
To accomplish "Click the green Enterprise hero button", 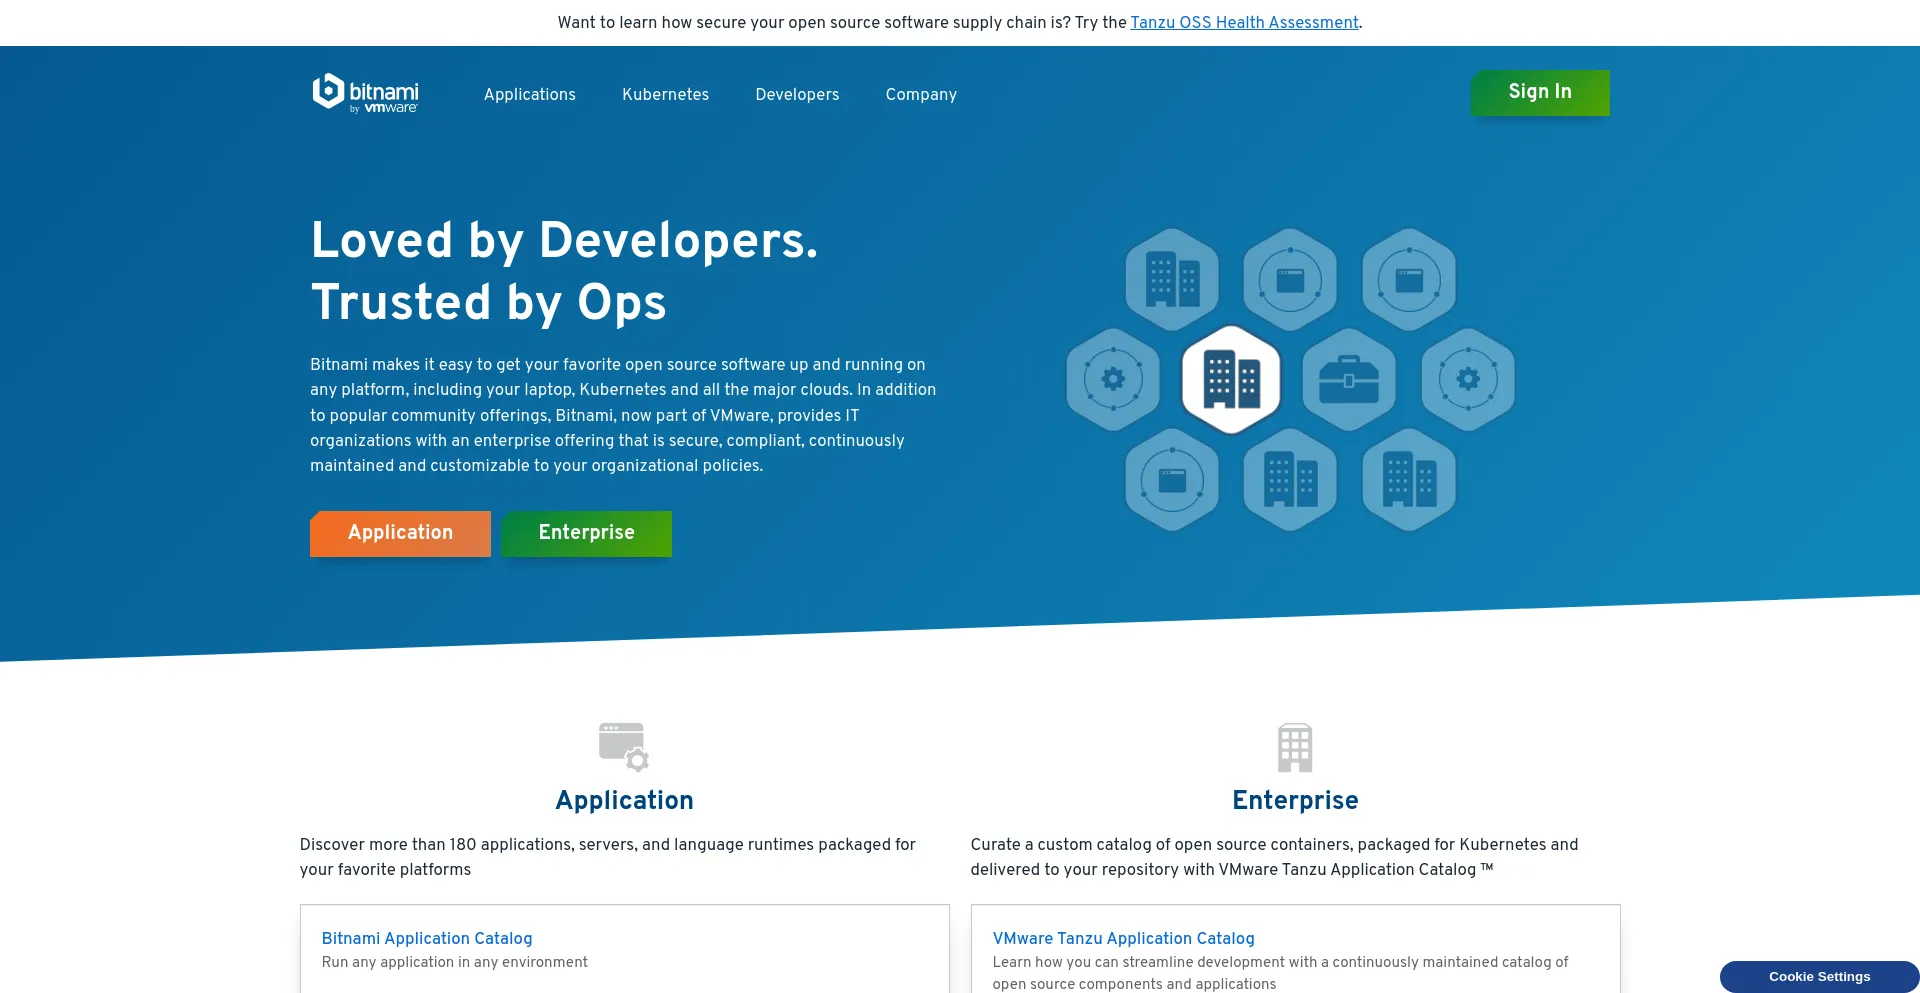I will point(586,533).
